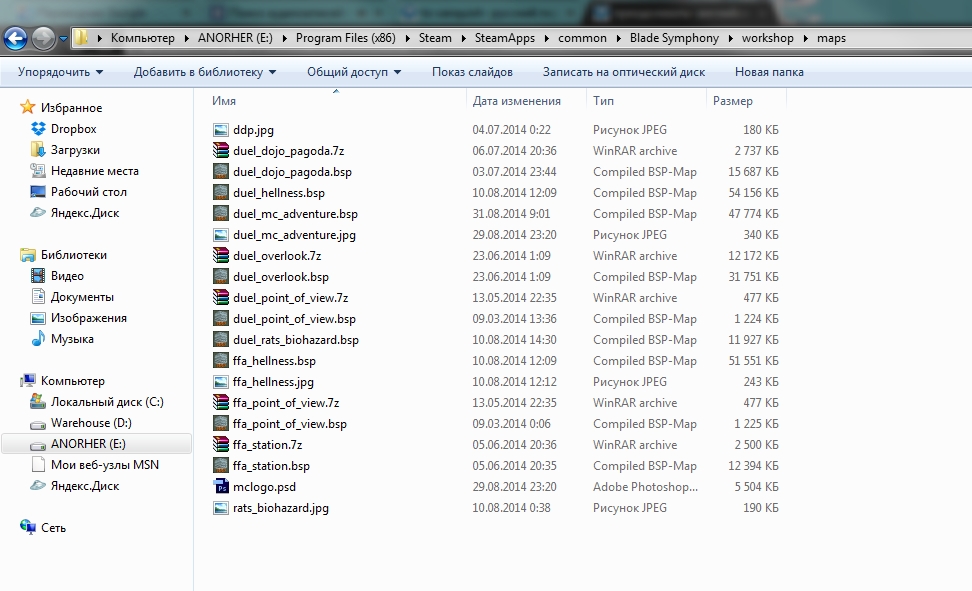Click the Музыка library icon
Viewport: 972px width, 591px height.
[x=38, y=339]
